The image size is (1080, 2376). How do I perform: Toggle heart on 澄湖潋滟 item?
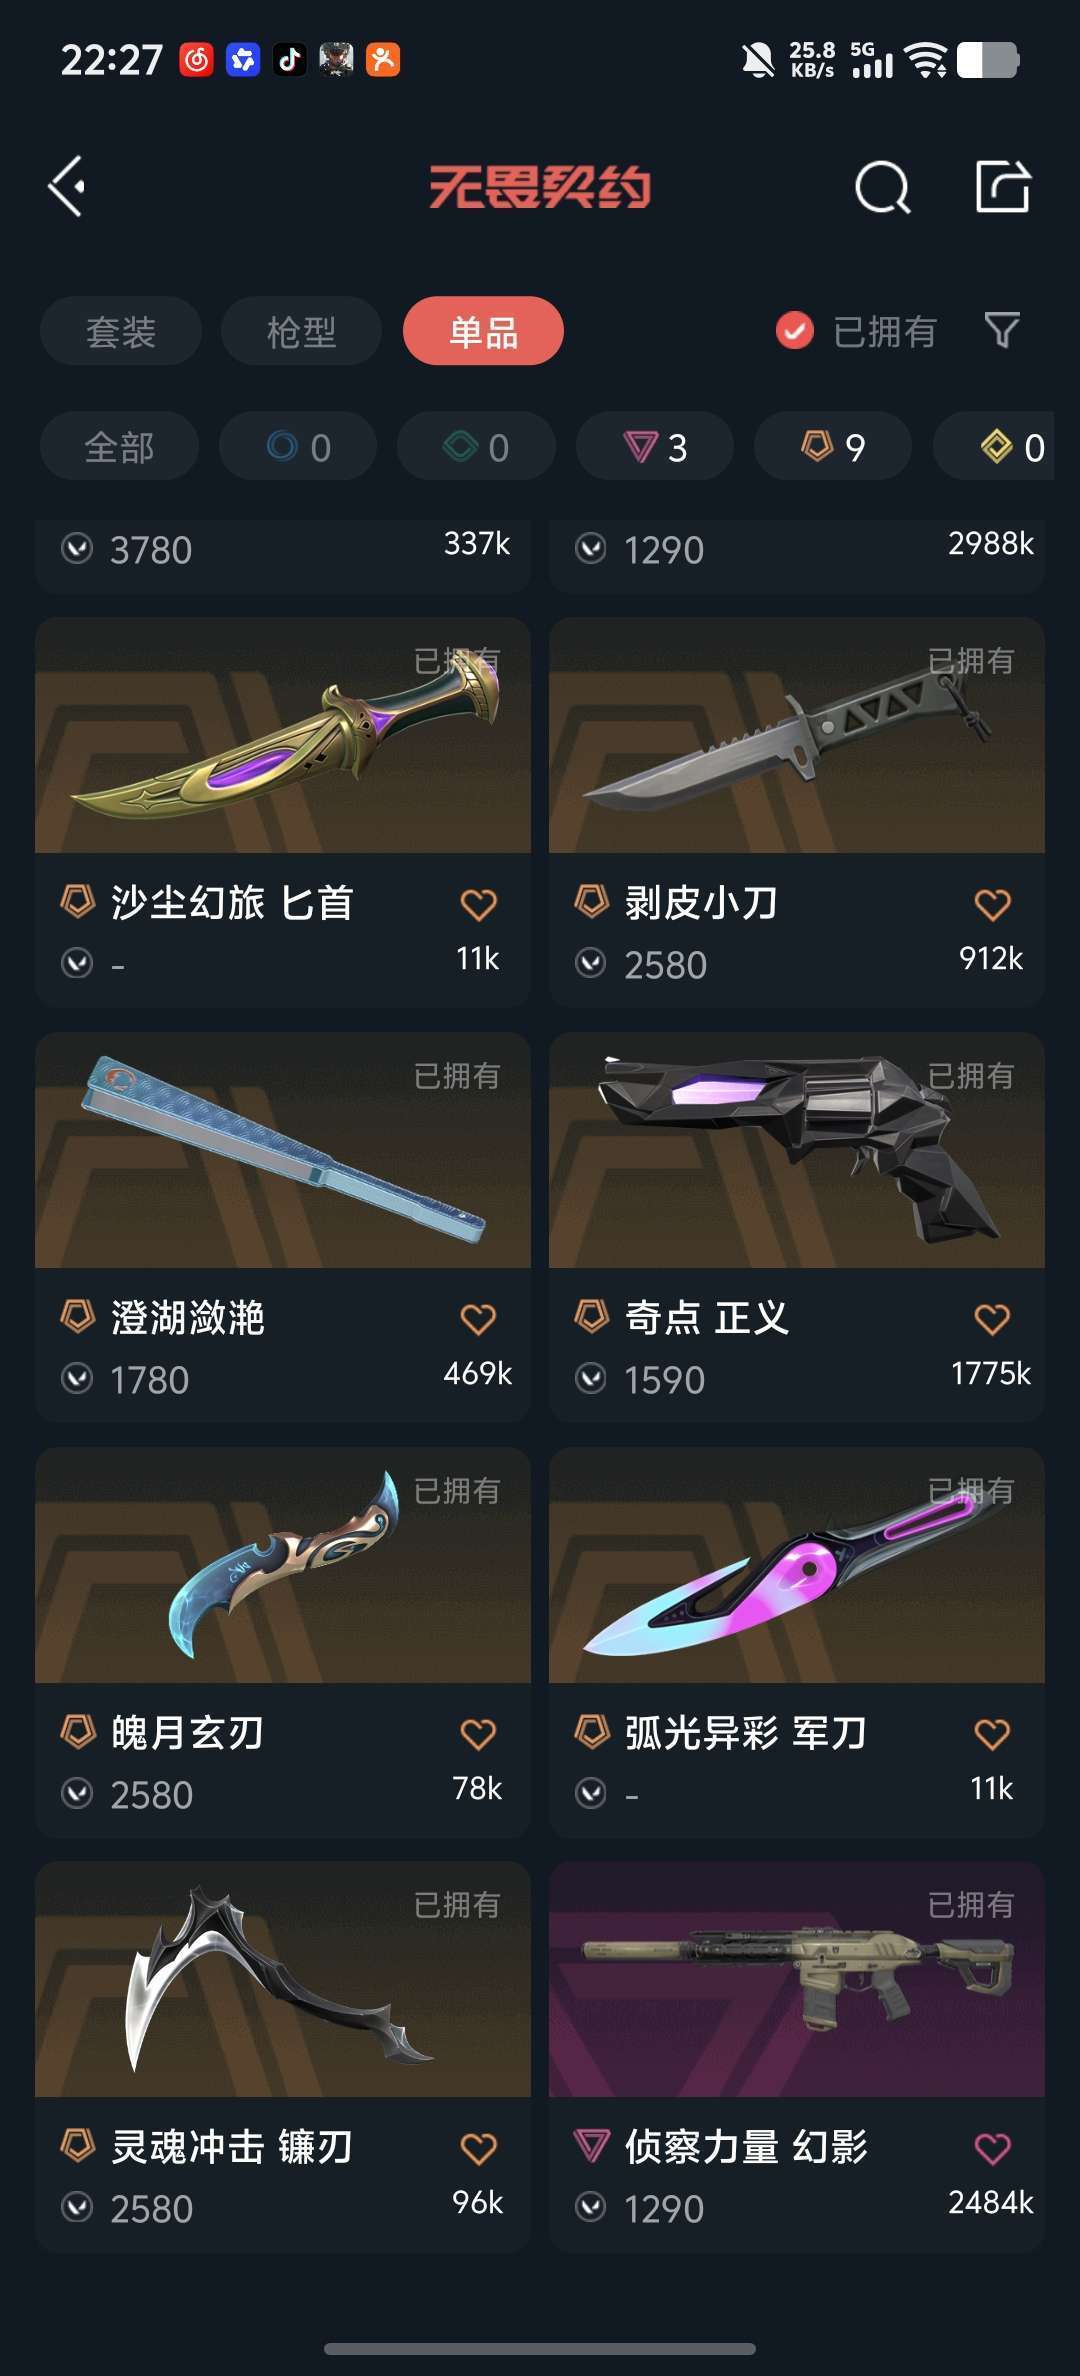pos(479,1319)
